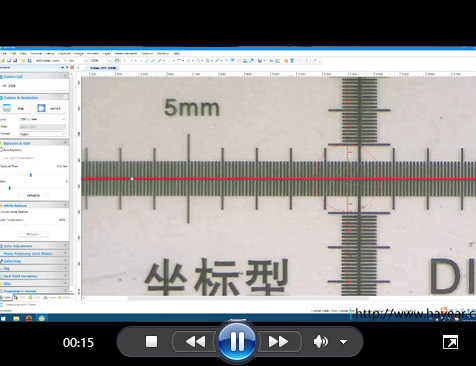Collapse the Exposure & Gain section
The width and height of the screenshot is (476, 366).
(x=65, y=143)
